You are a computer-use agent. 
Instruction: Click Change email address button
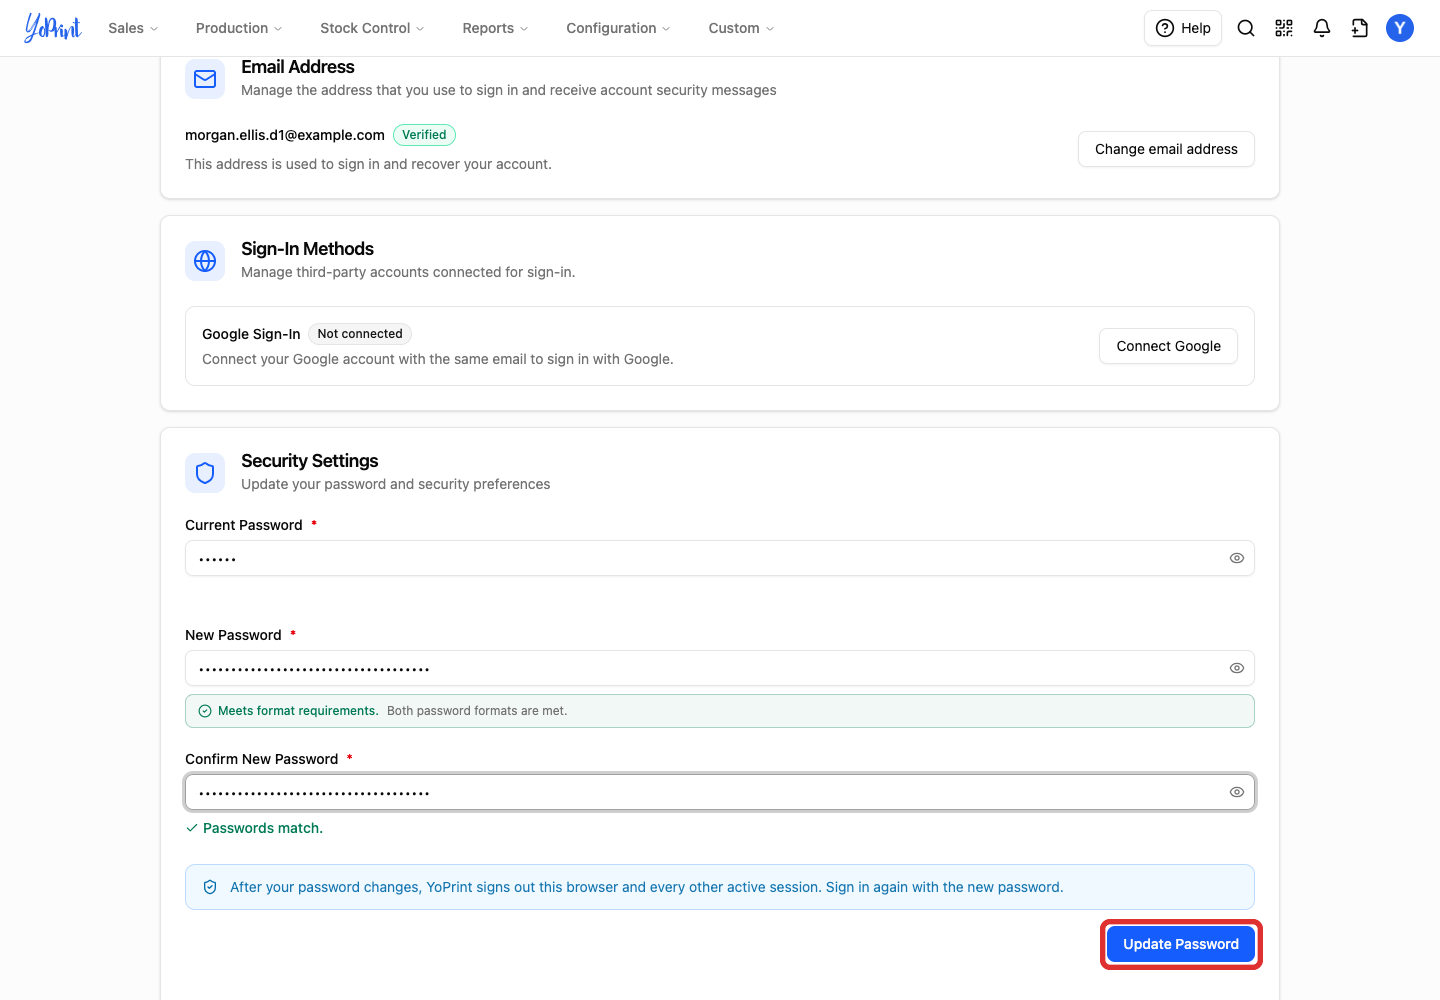click(x=1166, y=149)
